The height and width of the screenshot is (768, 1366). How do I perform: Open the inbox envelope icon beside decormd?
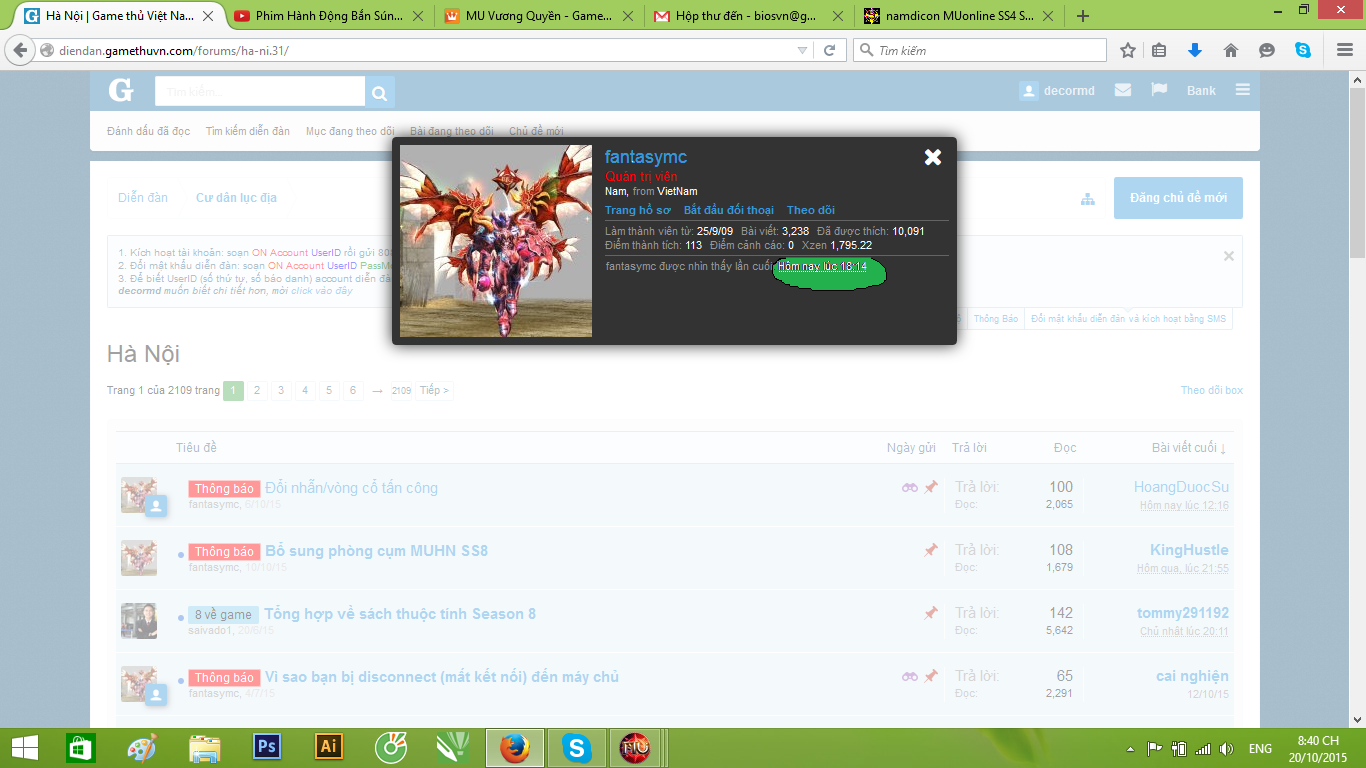[x=1123, y=90]
